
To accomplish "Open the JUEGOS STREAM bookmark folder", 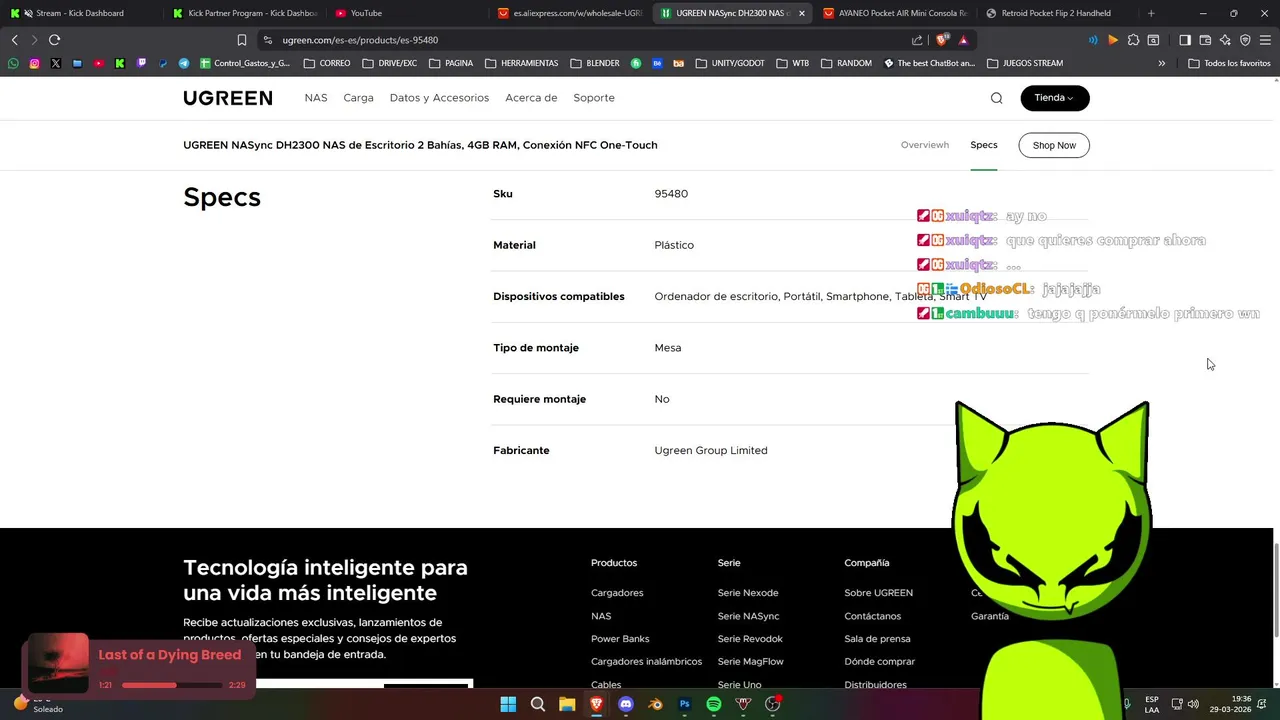I will point(1025,63).
